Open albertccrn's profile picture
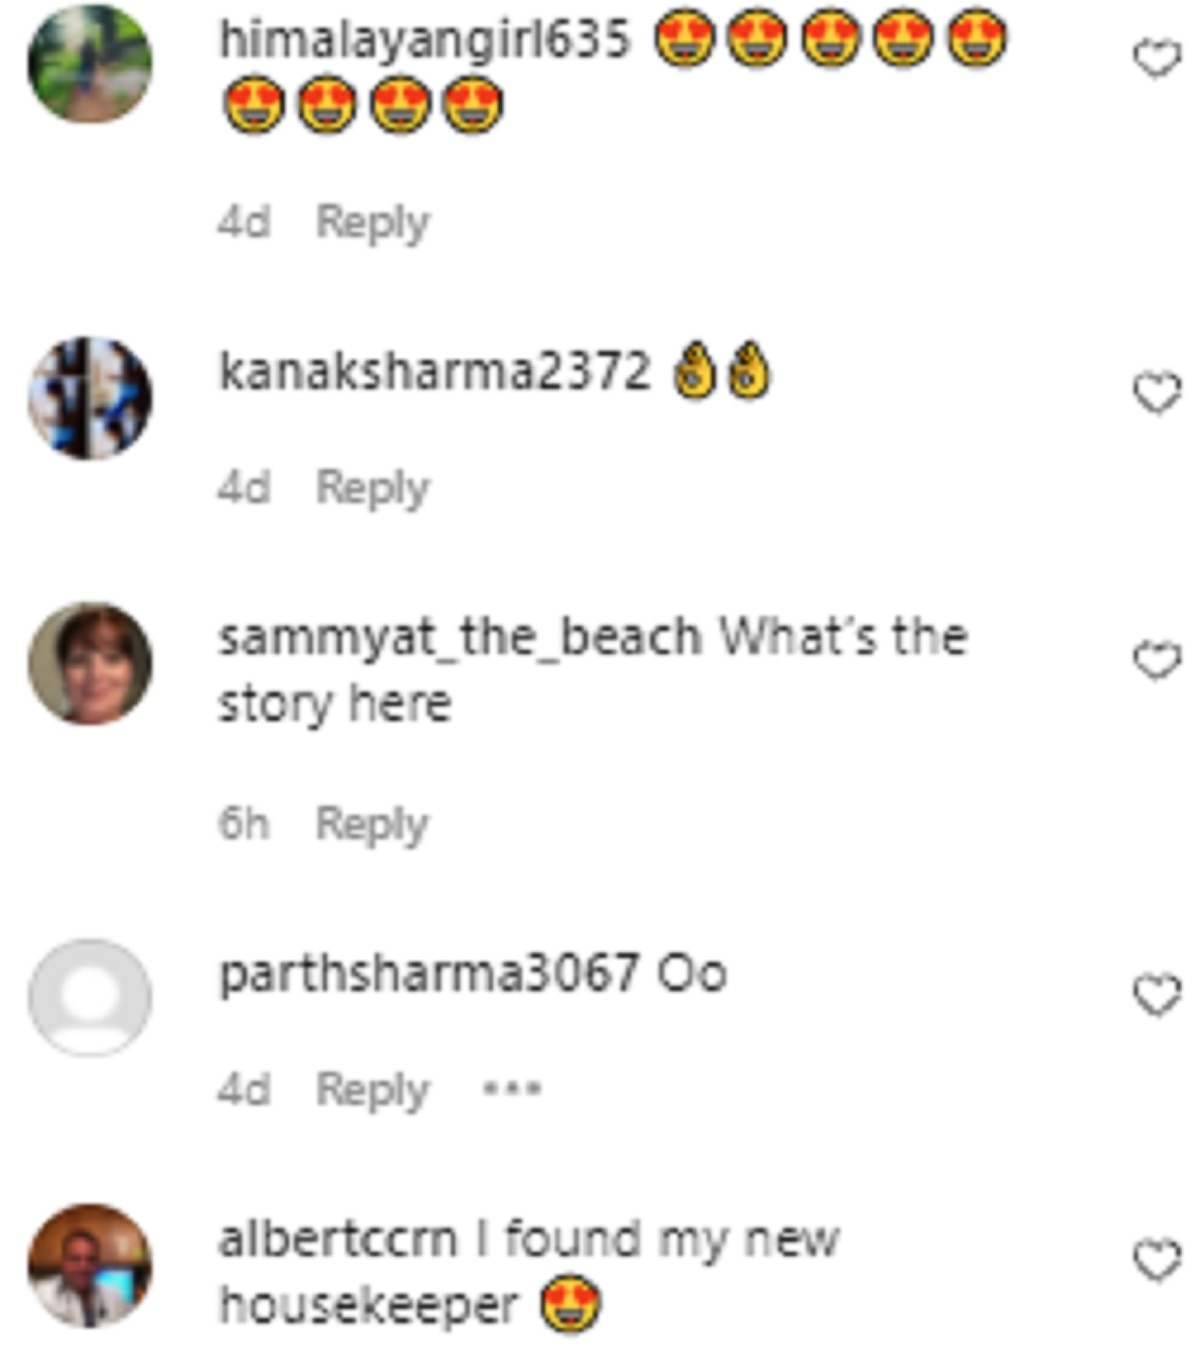The image size is (1200, 1356). point(90,1265)
